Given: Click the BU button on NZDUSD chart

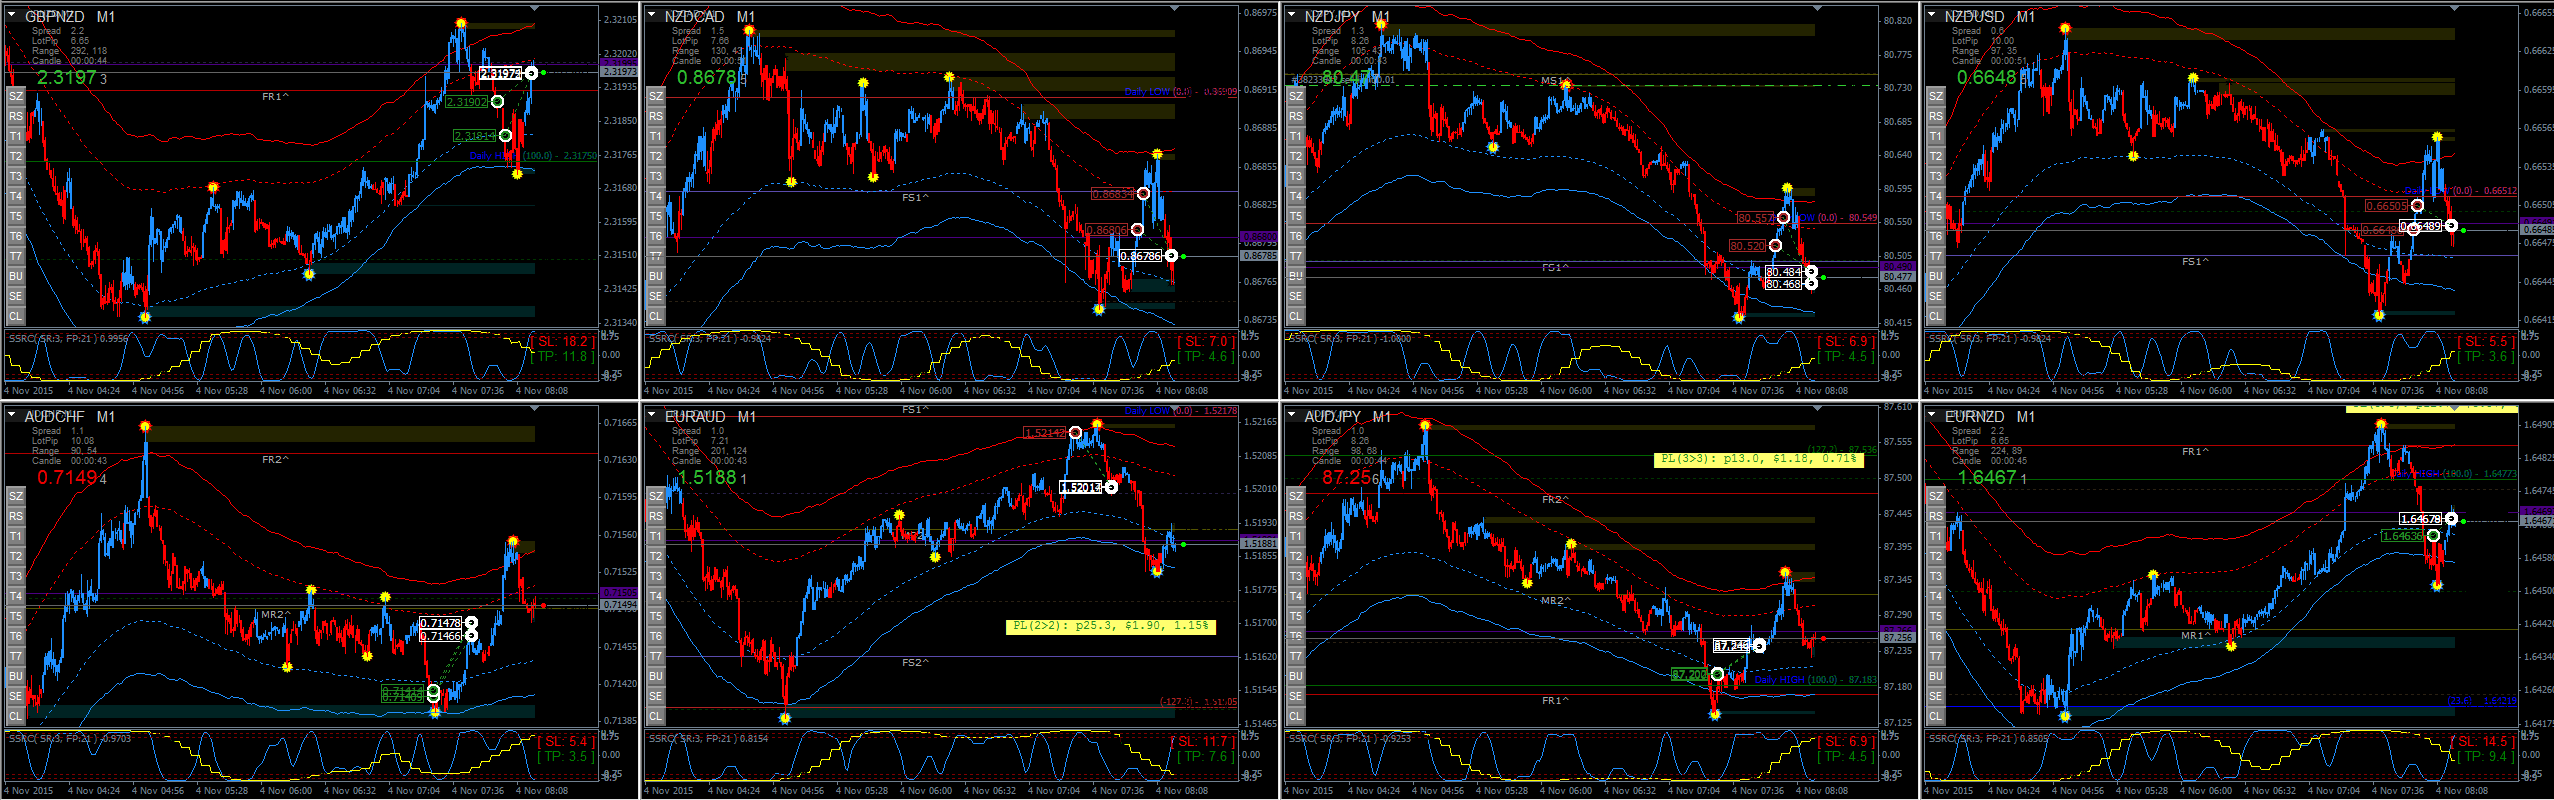Looking at the screenshot, I should (1935, 276).
